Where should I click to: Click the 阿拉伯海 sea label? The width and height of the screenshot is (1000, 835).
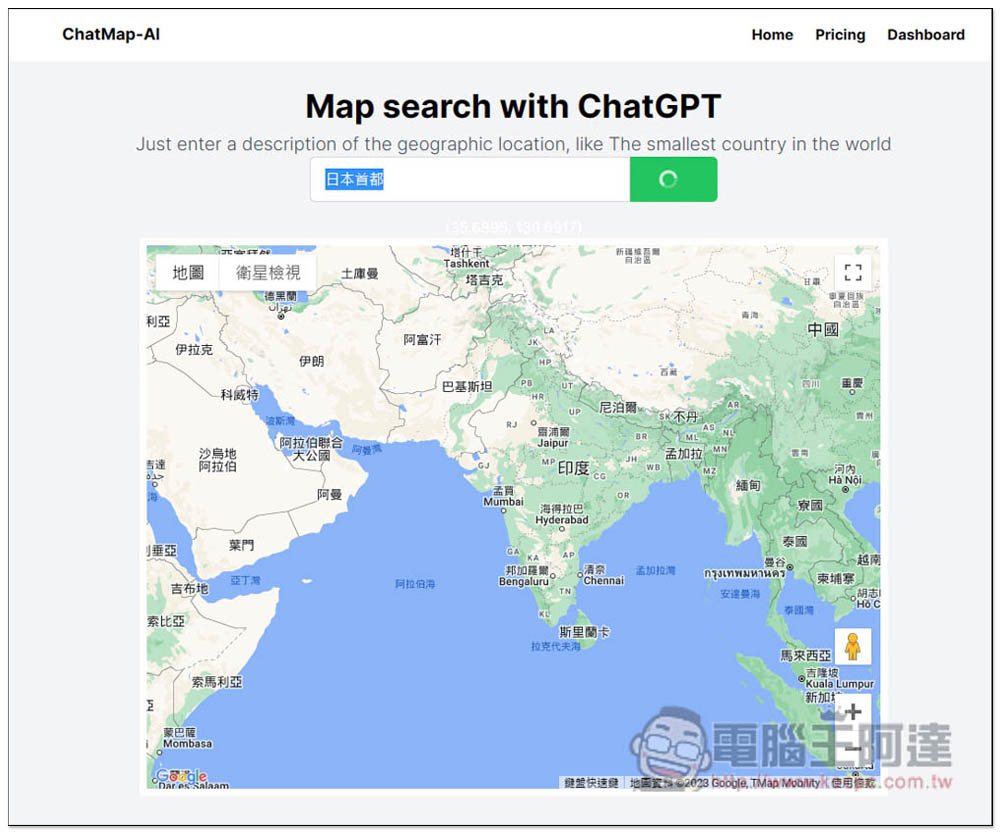[x=415, y=584]
